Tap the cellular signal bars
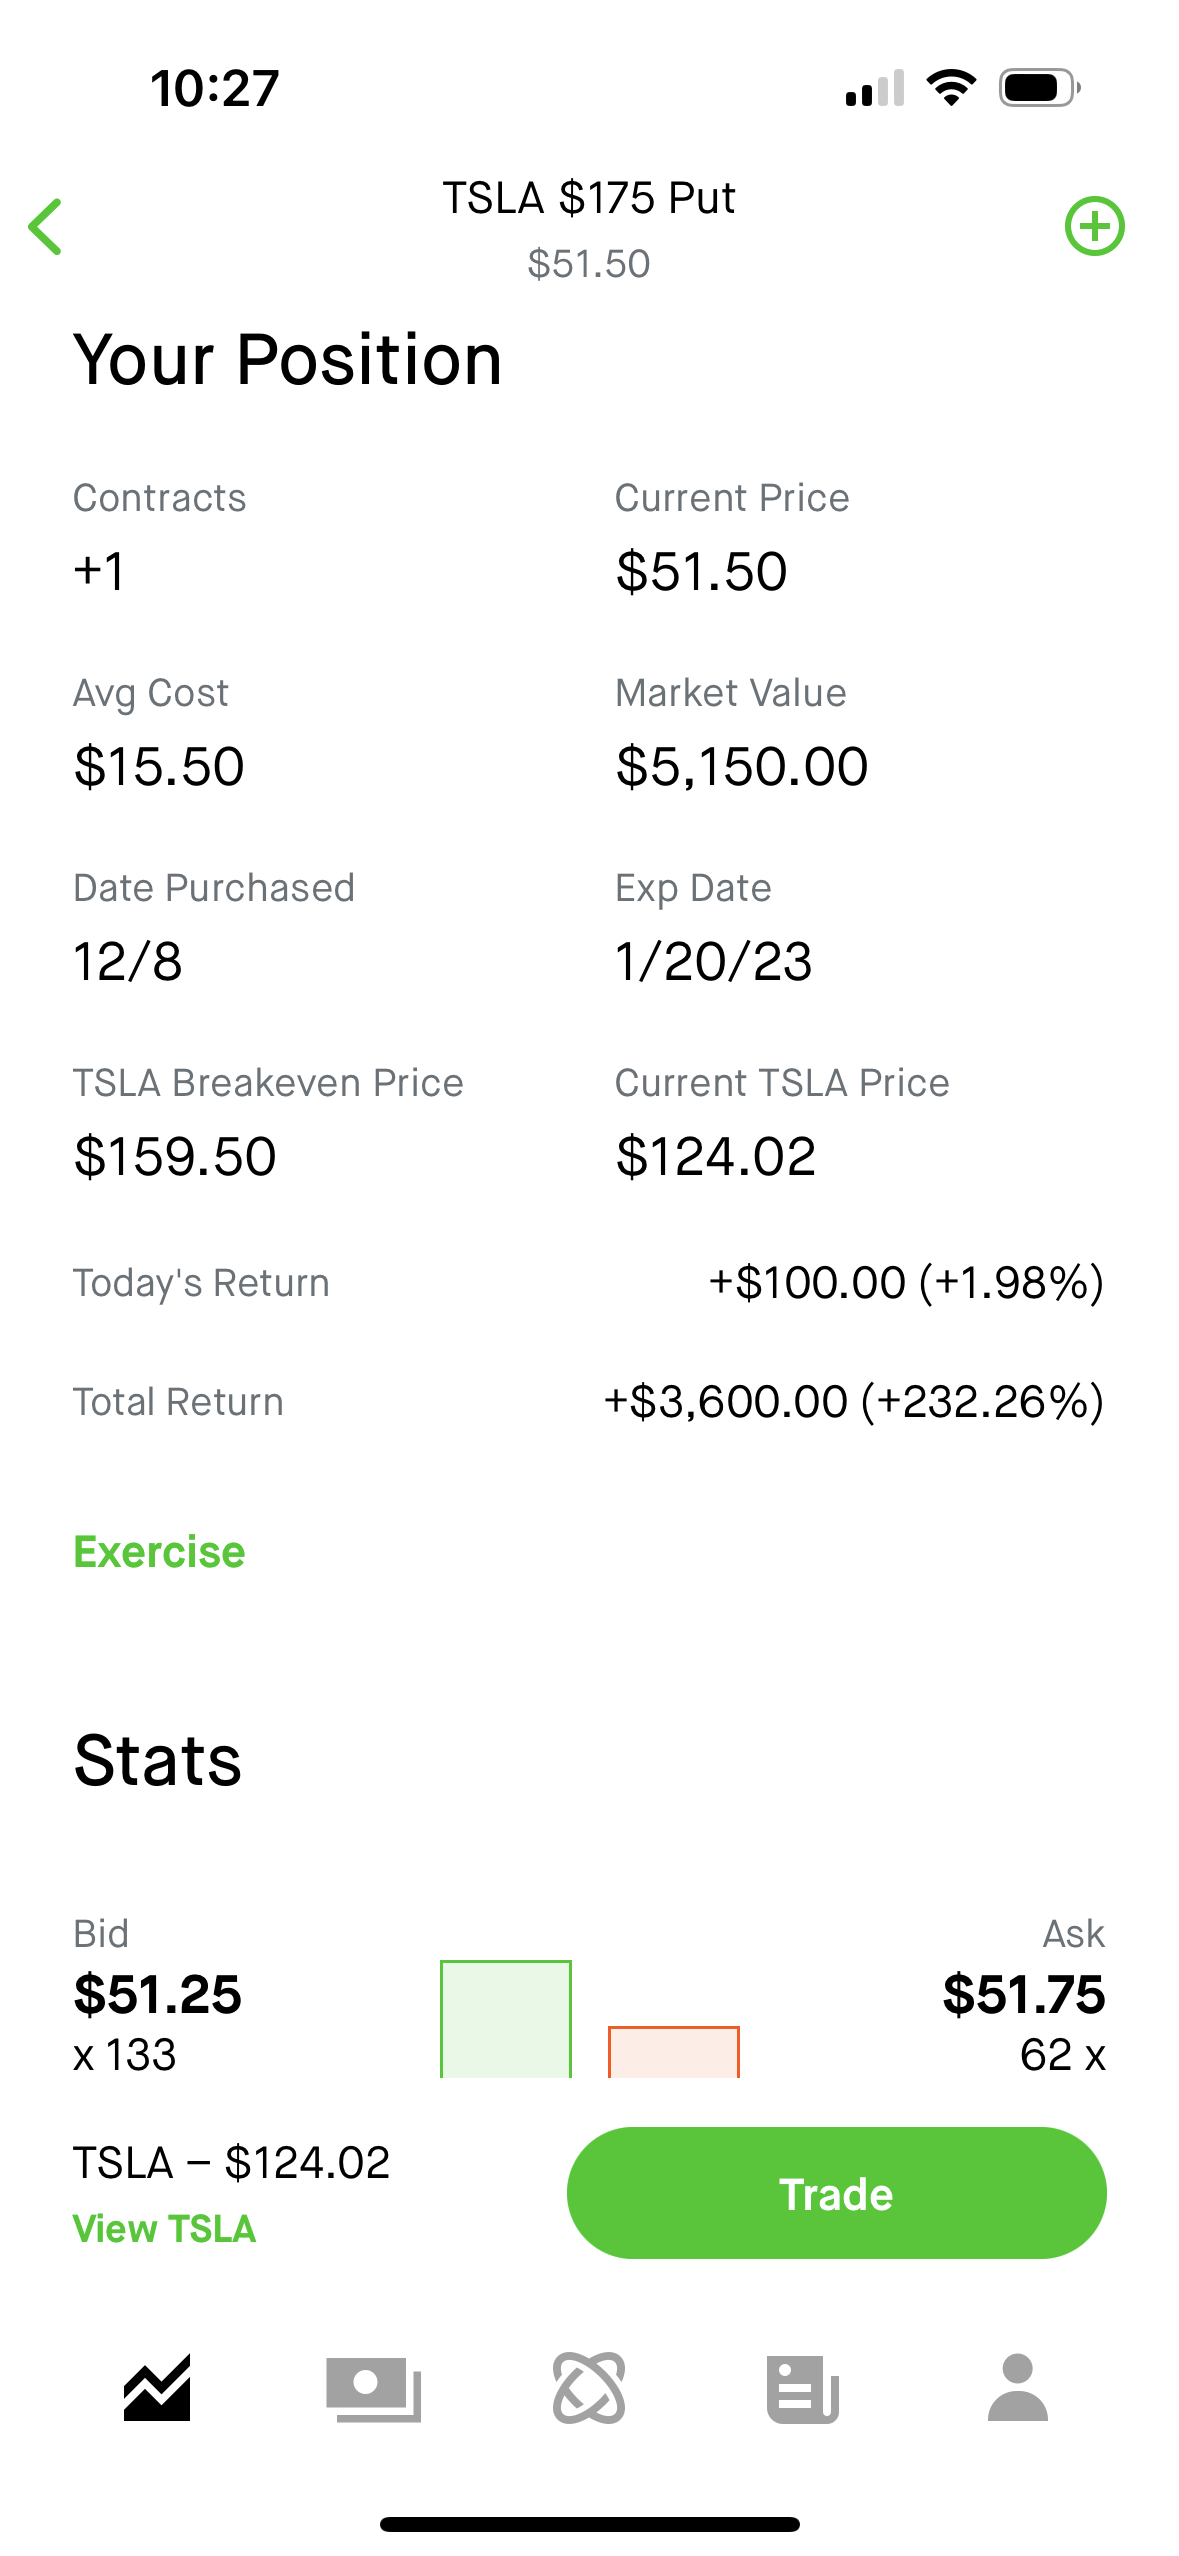 click(x=875, y=88)
